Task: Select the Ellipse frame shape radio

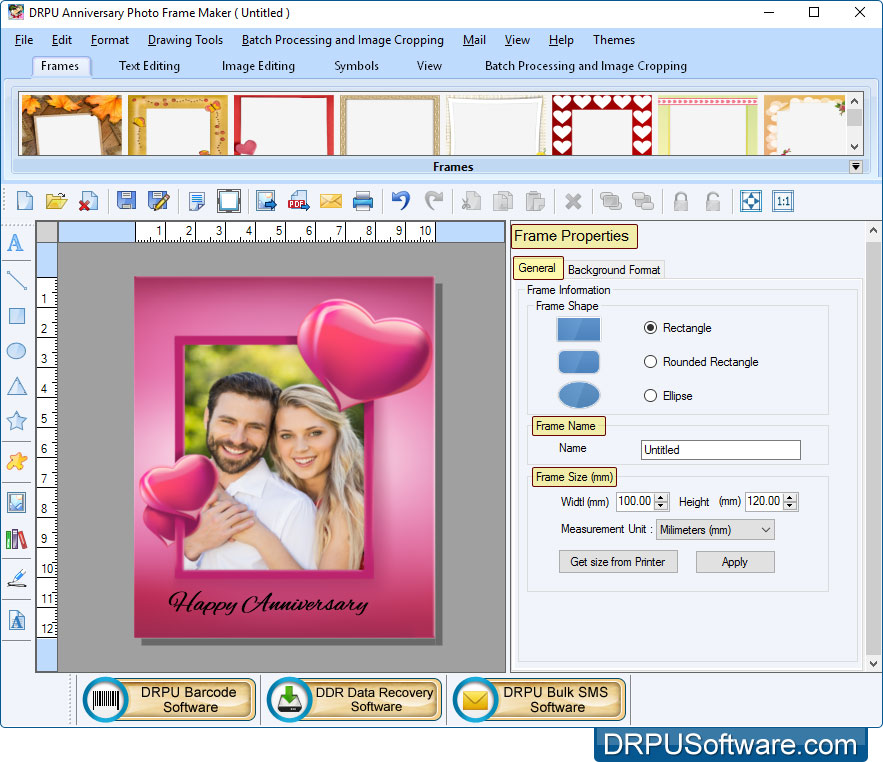Action: 650,395
